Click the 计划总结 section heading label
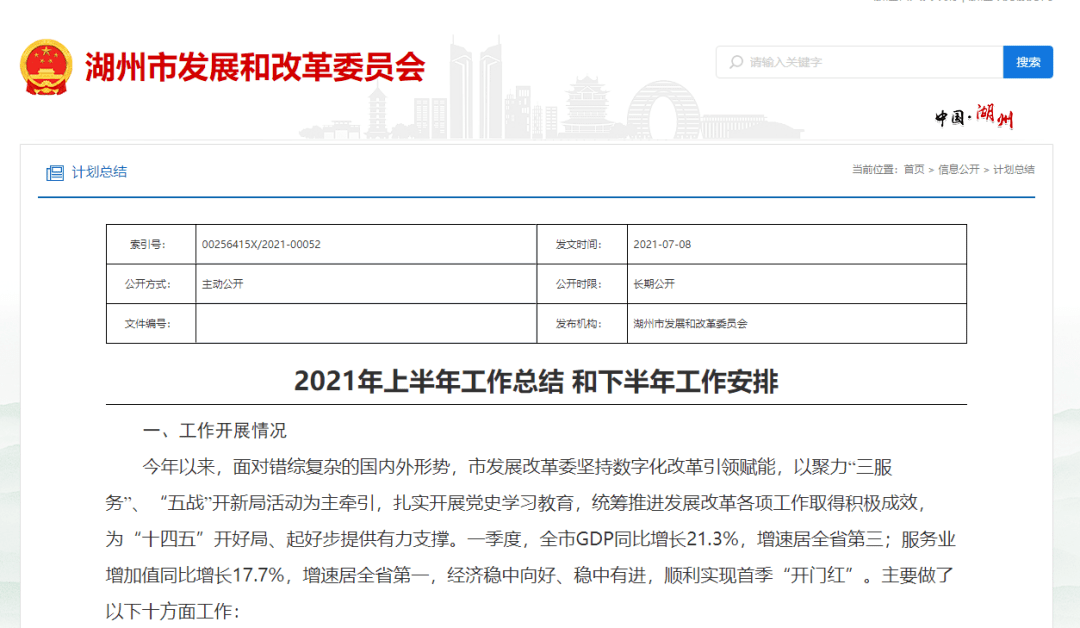Viewport: 1080px width, 628px height. (x=100, y=171)
